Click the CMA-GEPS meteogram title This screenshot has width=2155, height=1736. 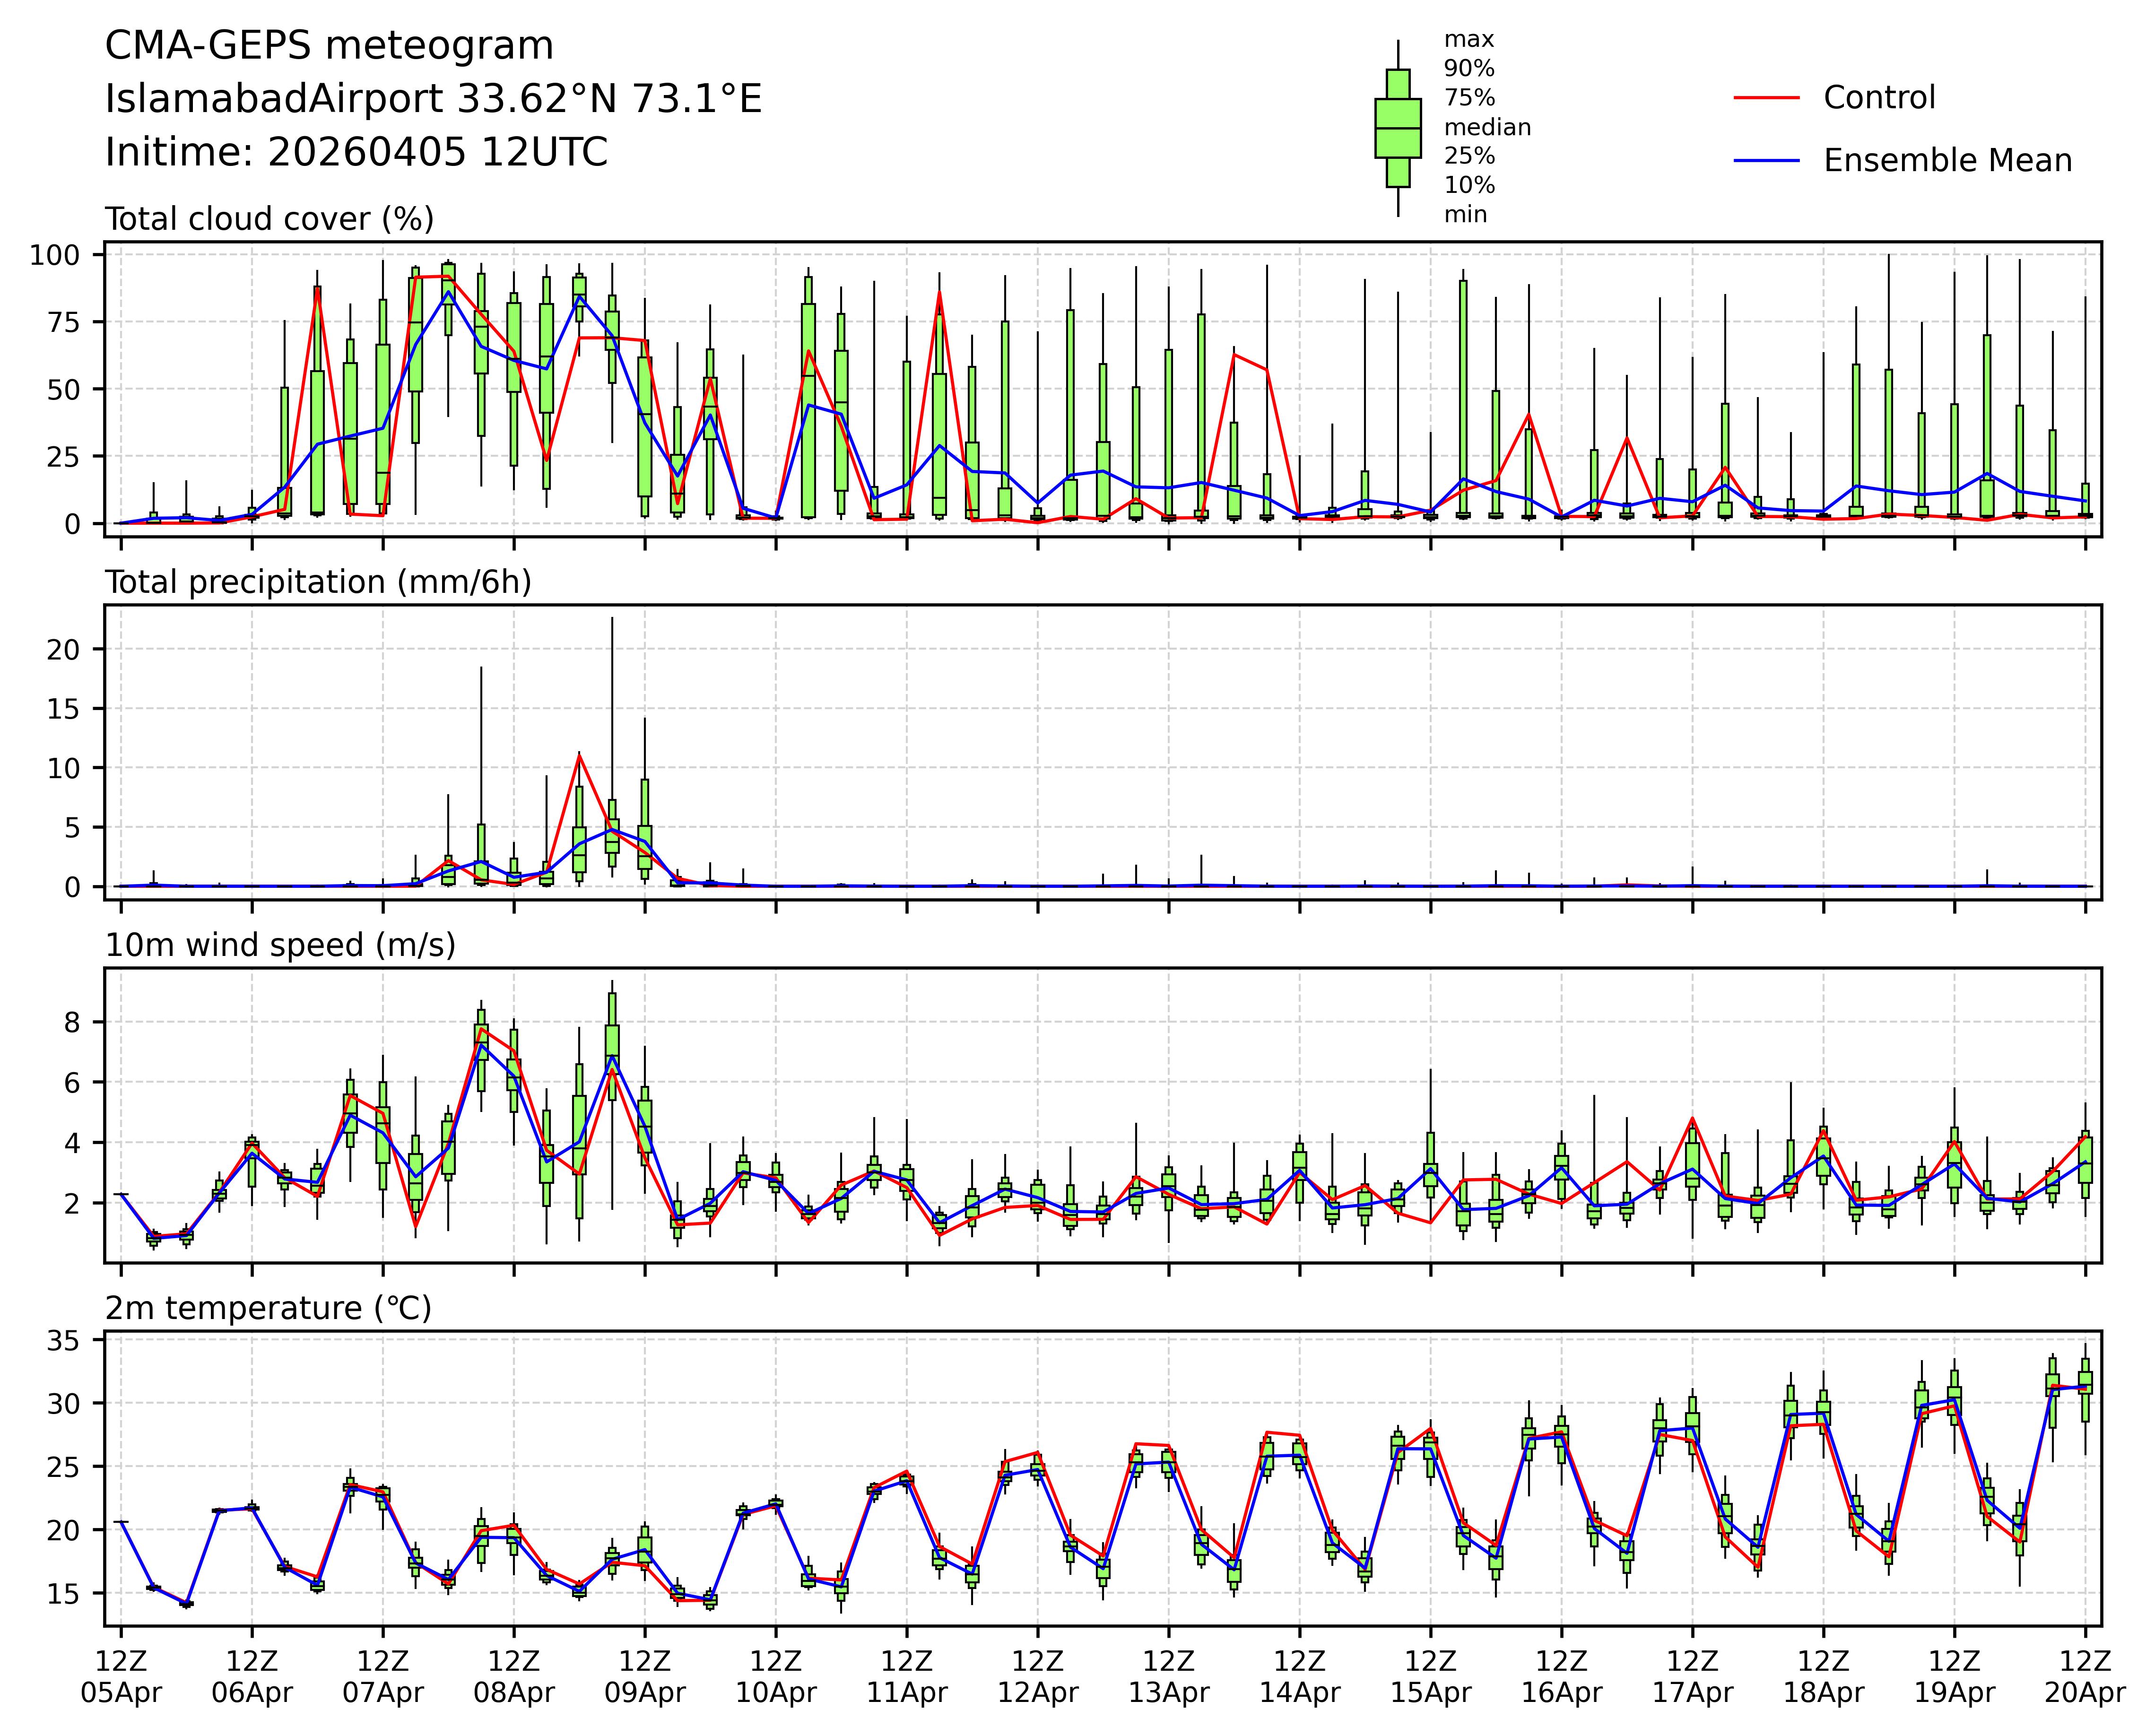(x=329, y=46)
